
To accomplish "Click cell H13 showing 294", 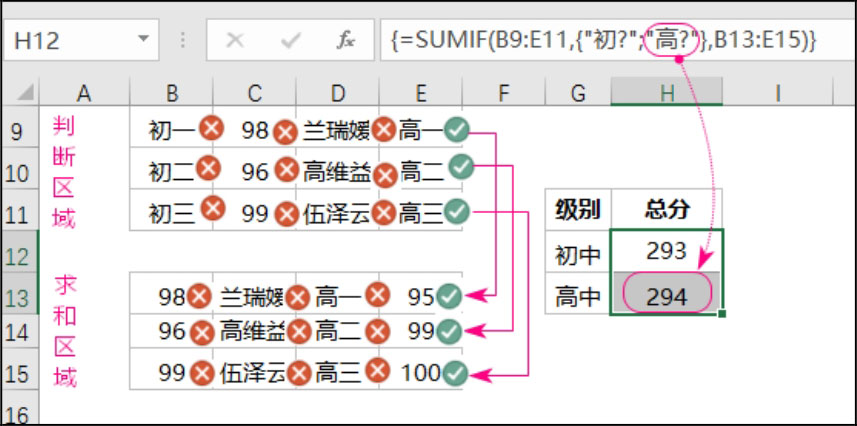I will (x=667, y=293).
